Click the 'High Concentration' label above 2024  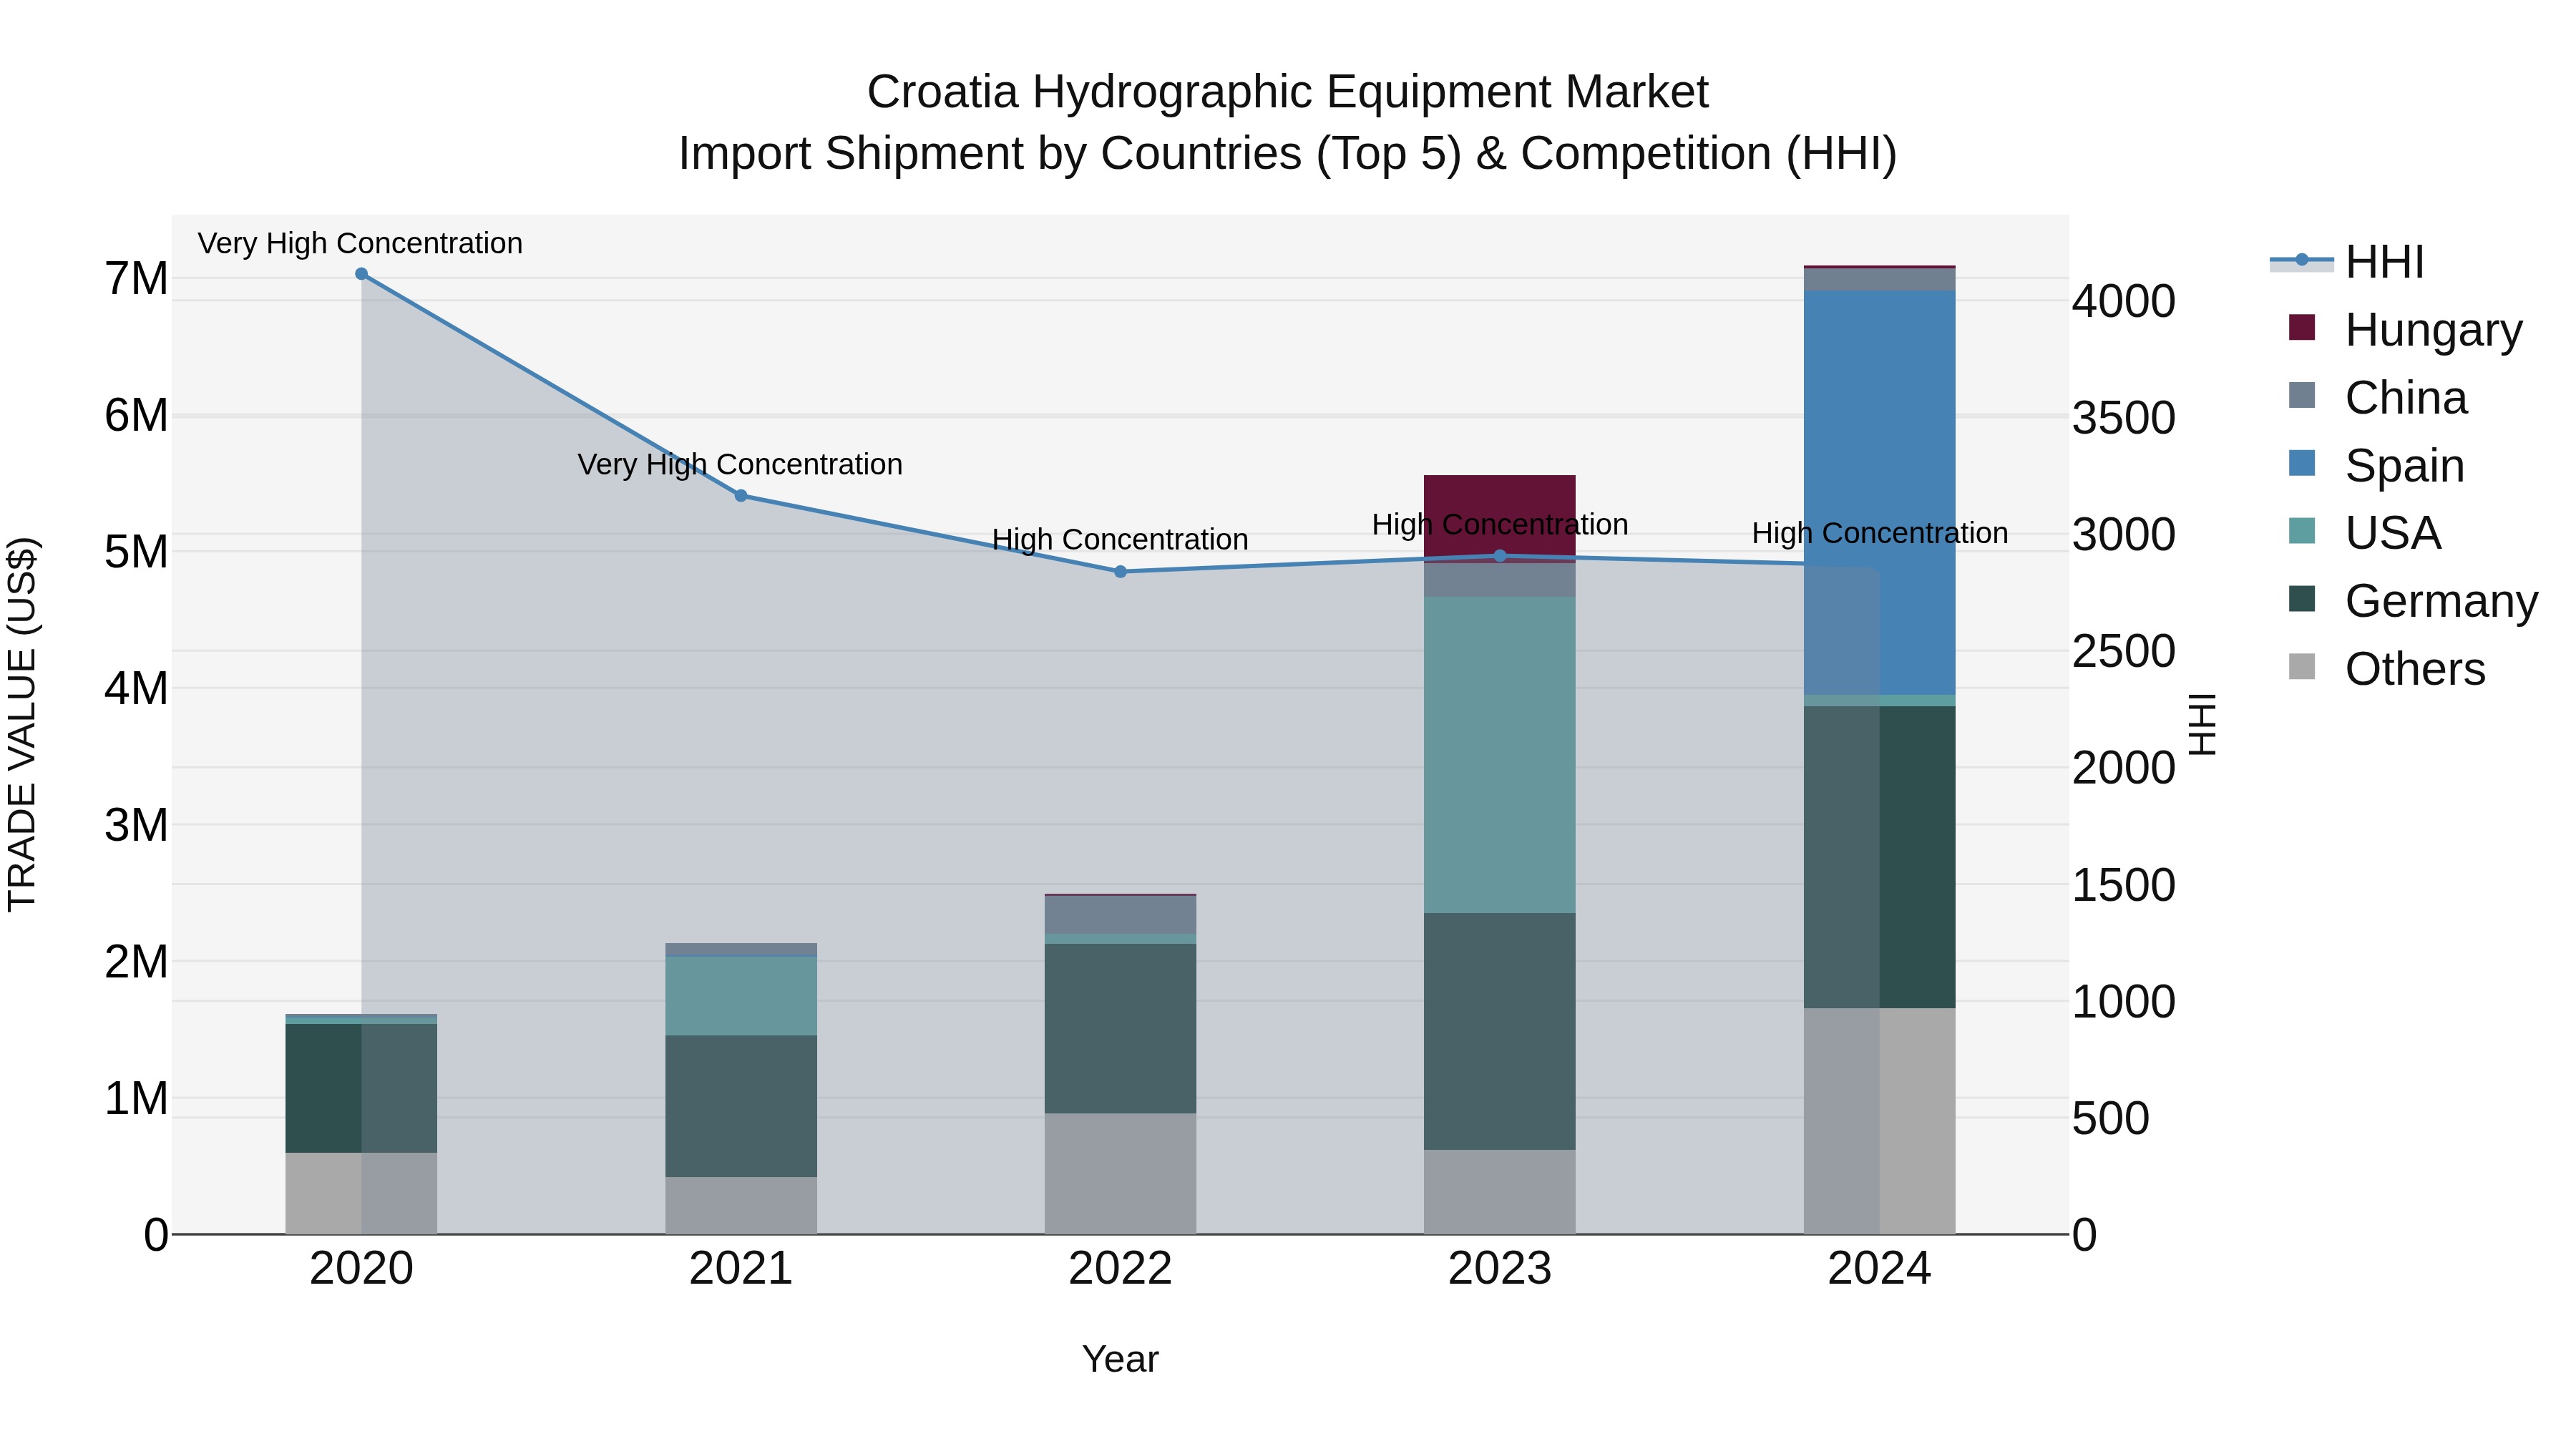(1880, 533)
